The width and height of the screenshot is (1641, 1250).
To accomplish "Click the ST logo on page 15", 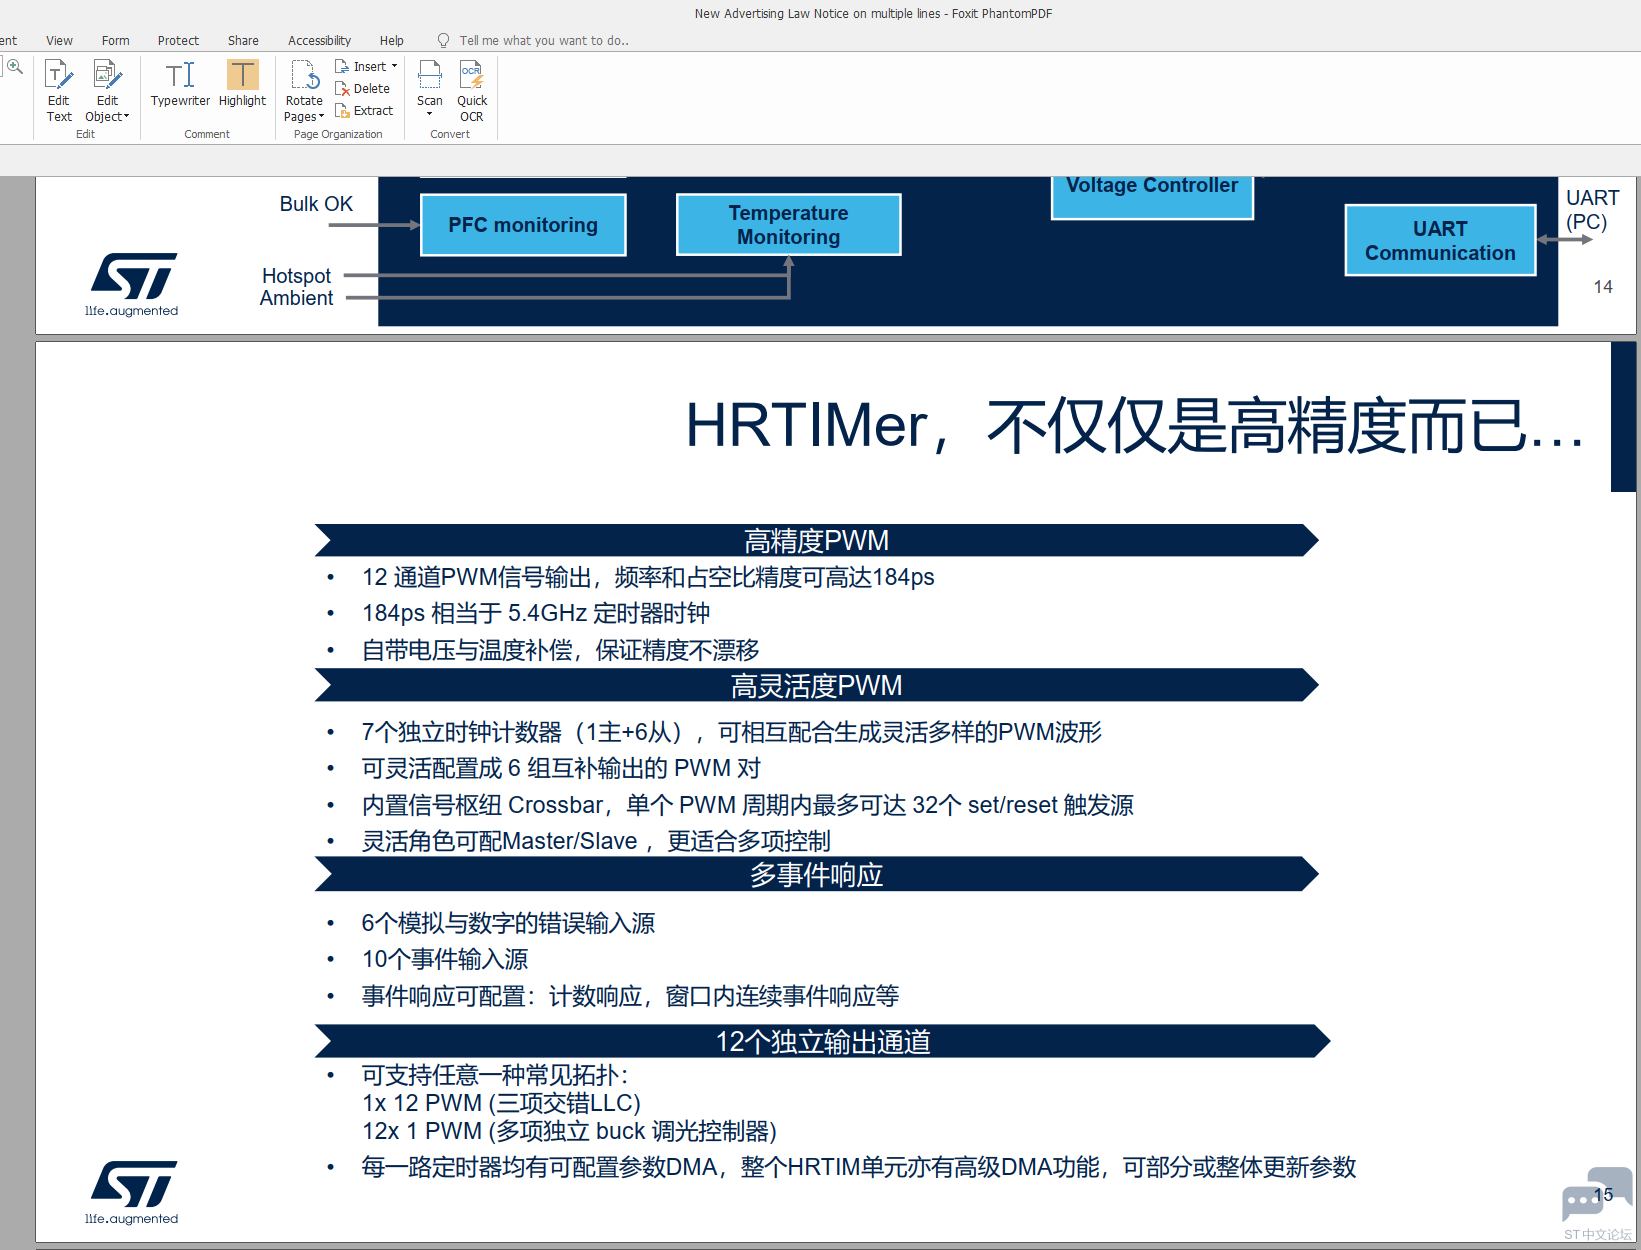I will click(x=132, y=1191).
